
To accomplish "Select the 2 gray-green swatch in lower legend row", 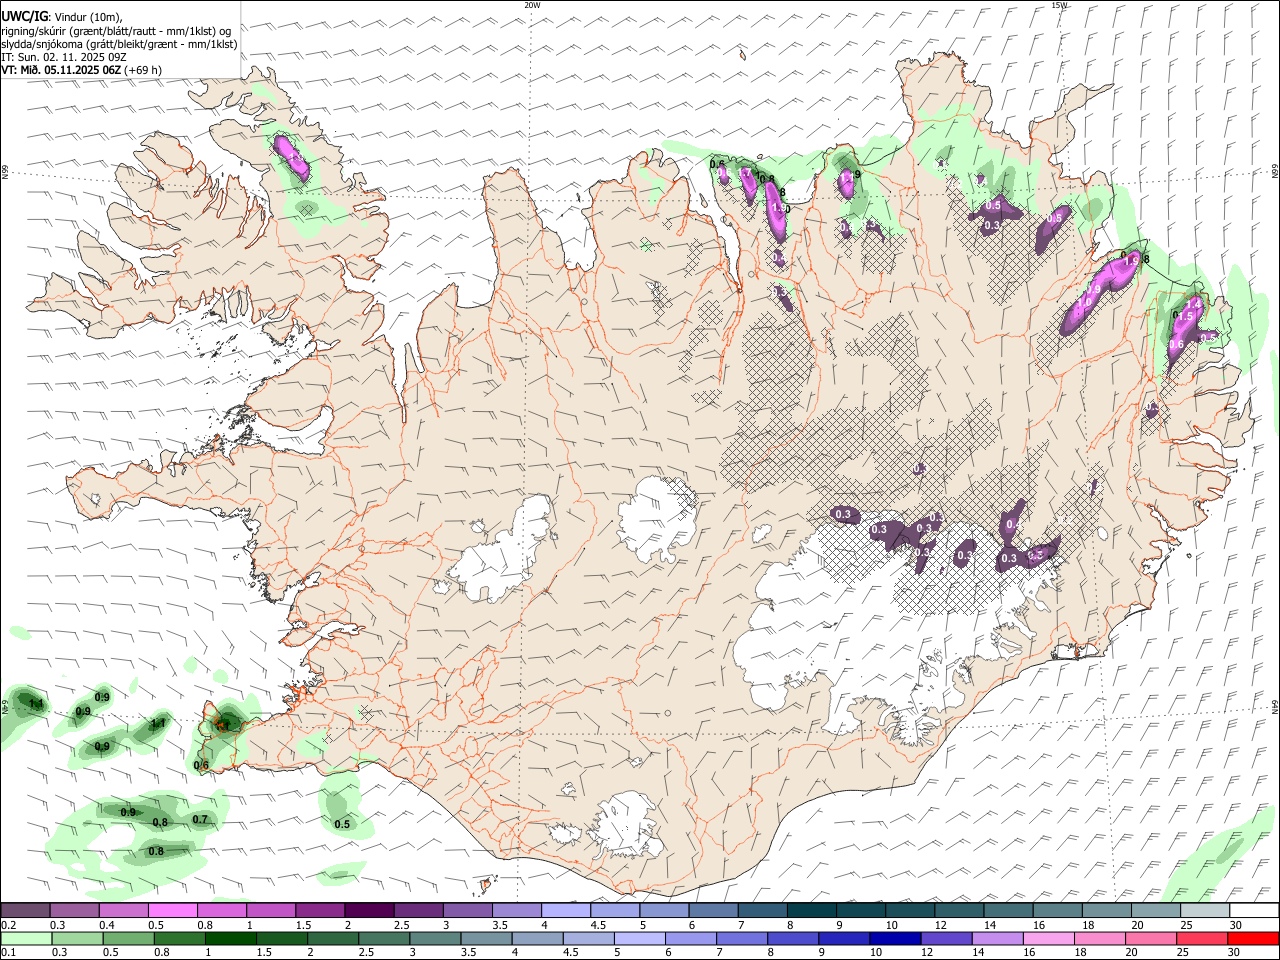I will [332, 939].
